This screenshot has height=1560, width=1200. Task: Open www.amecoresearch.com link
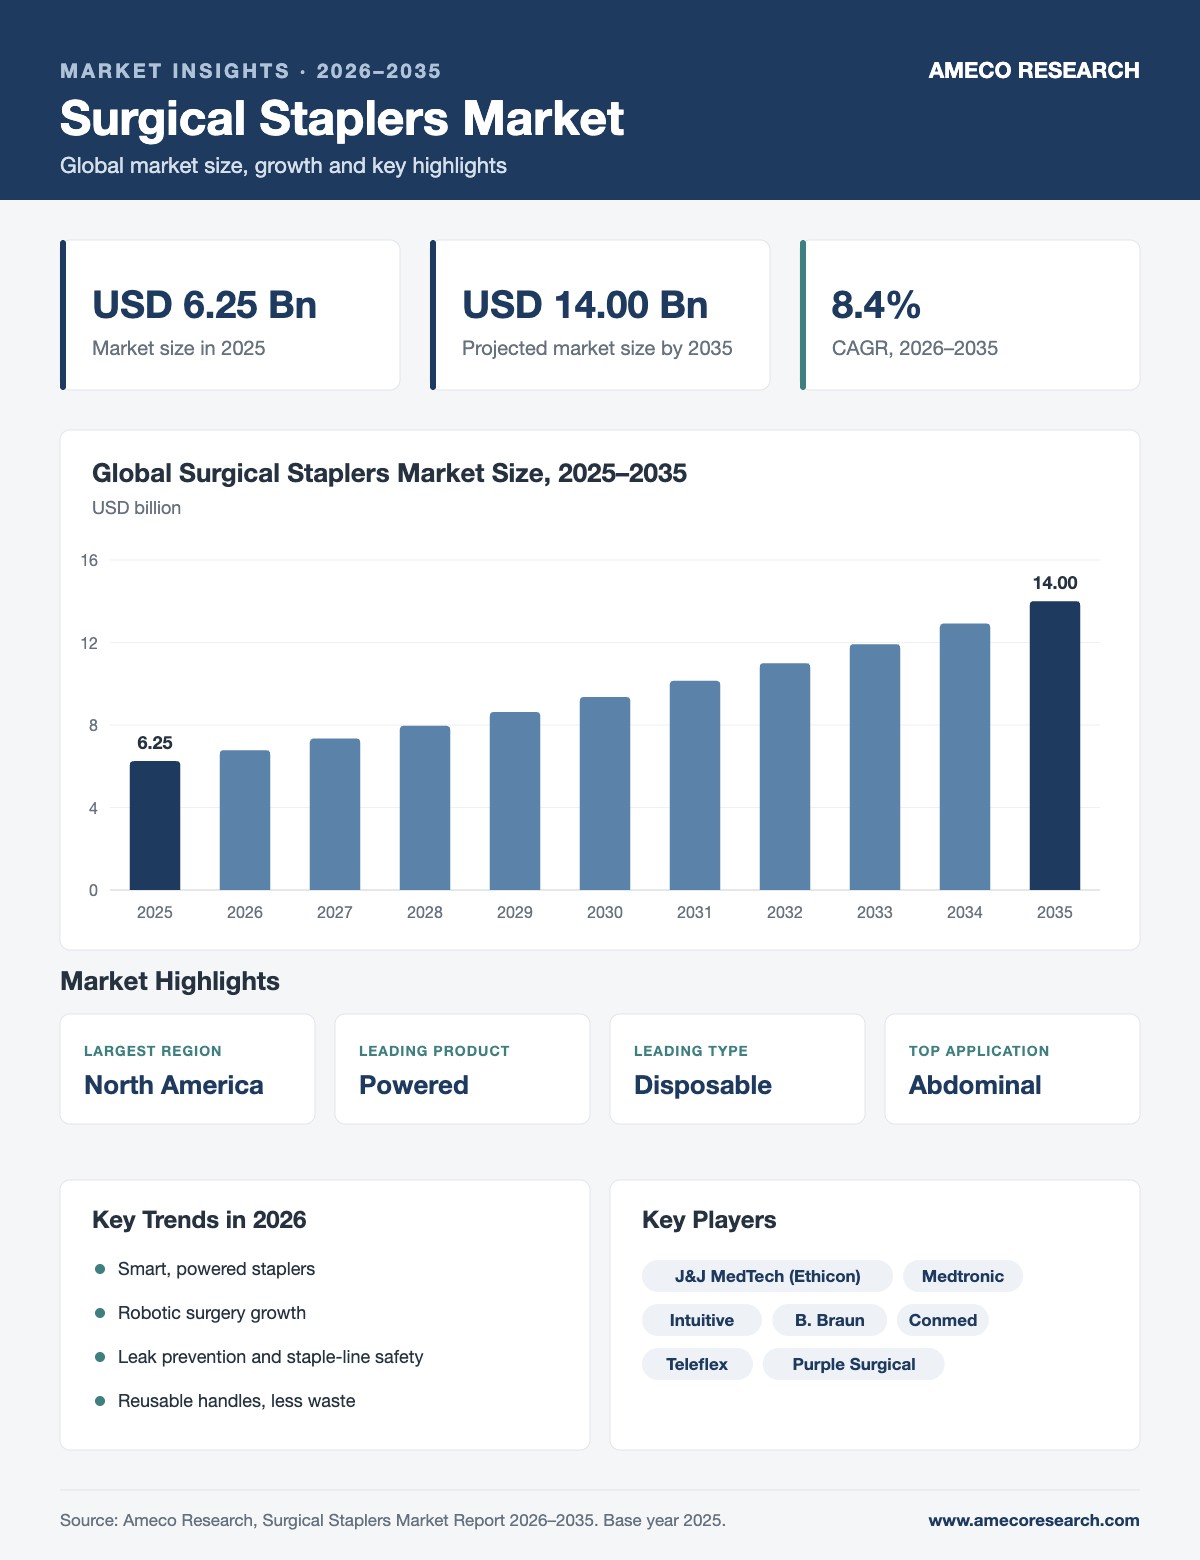click(x=1034, y=1520)
